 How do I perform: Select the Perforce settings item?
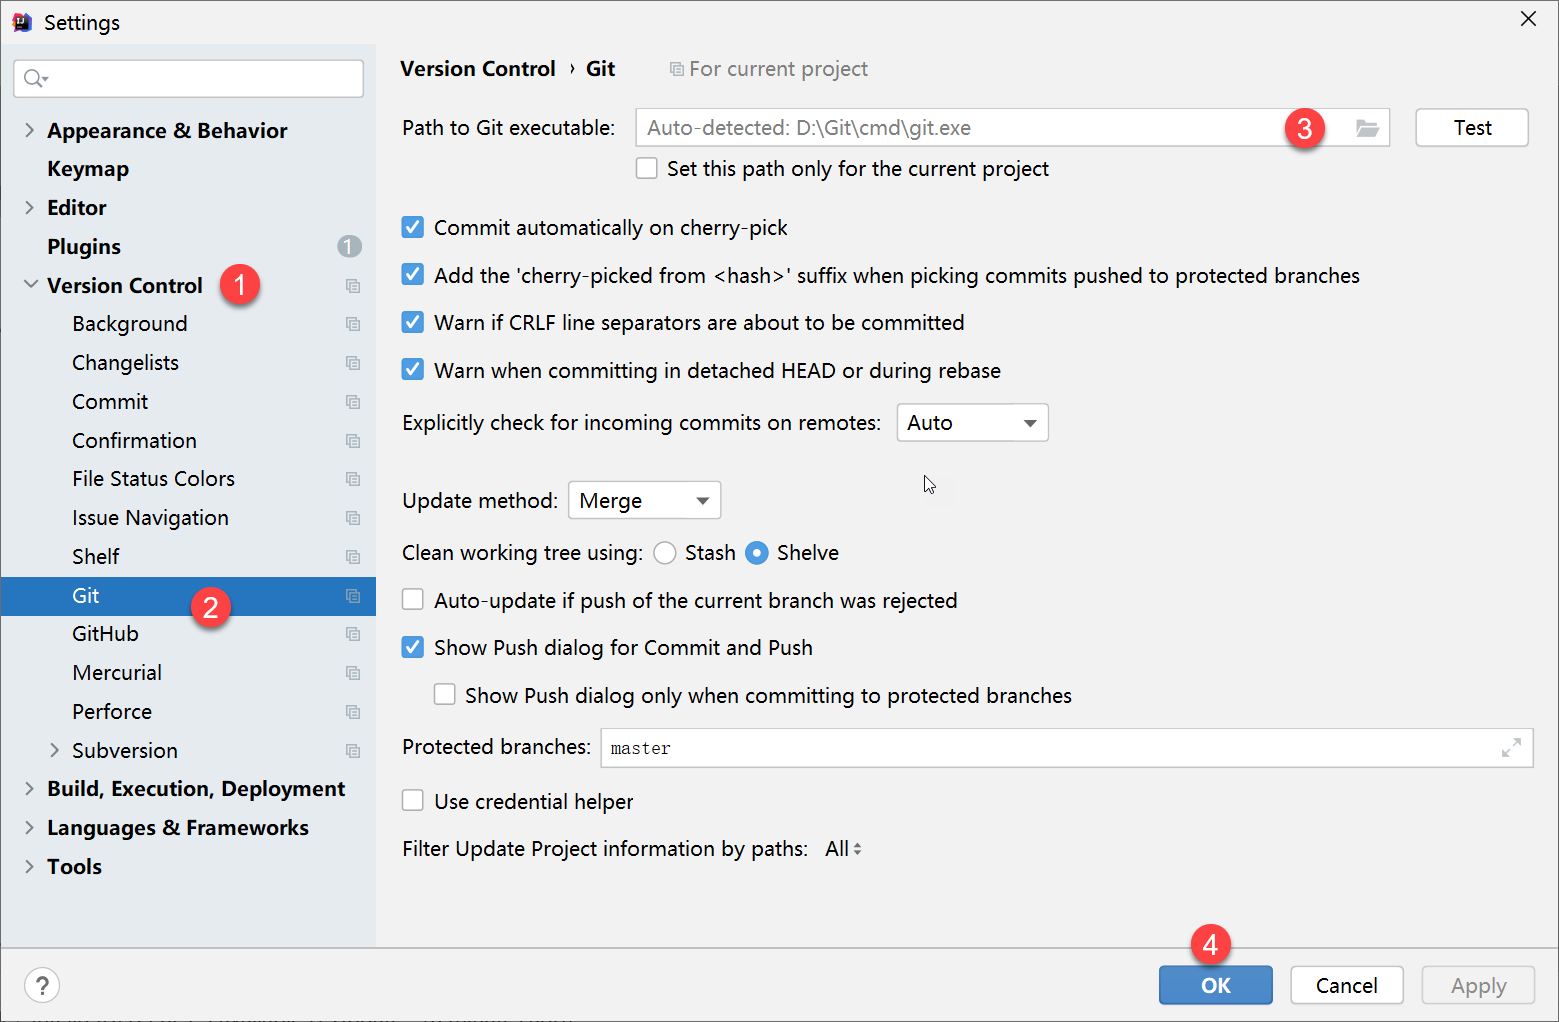click(112, 712)
